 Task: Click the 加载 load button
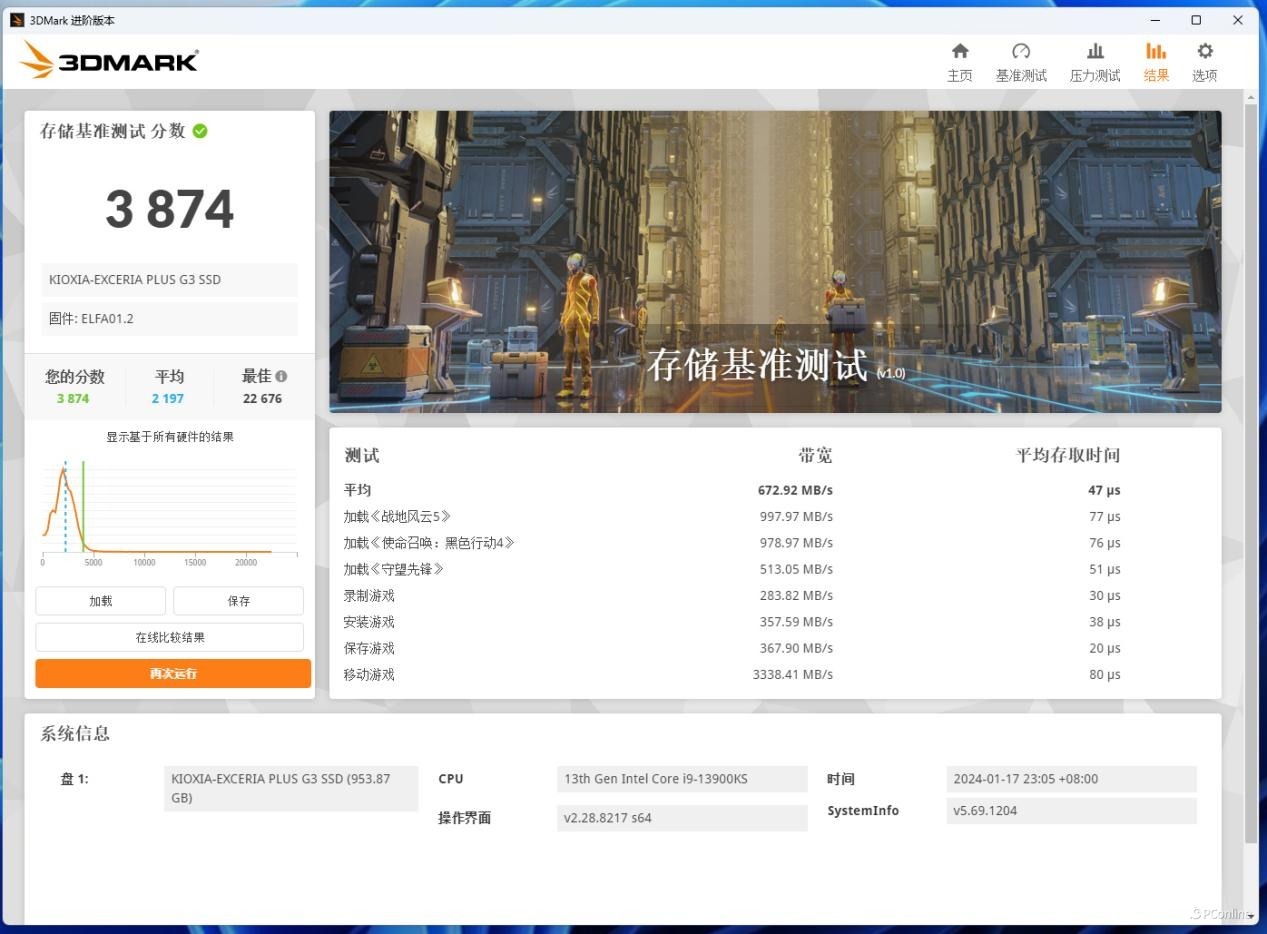pos(100,600)
